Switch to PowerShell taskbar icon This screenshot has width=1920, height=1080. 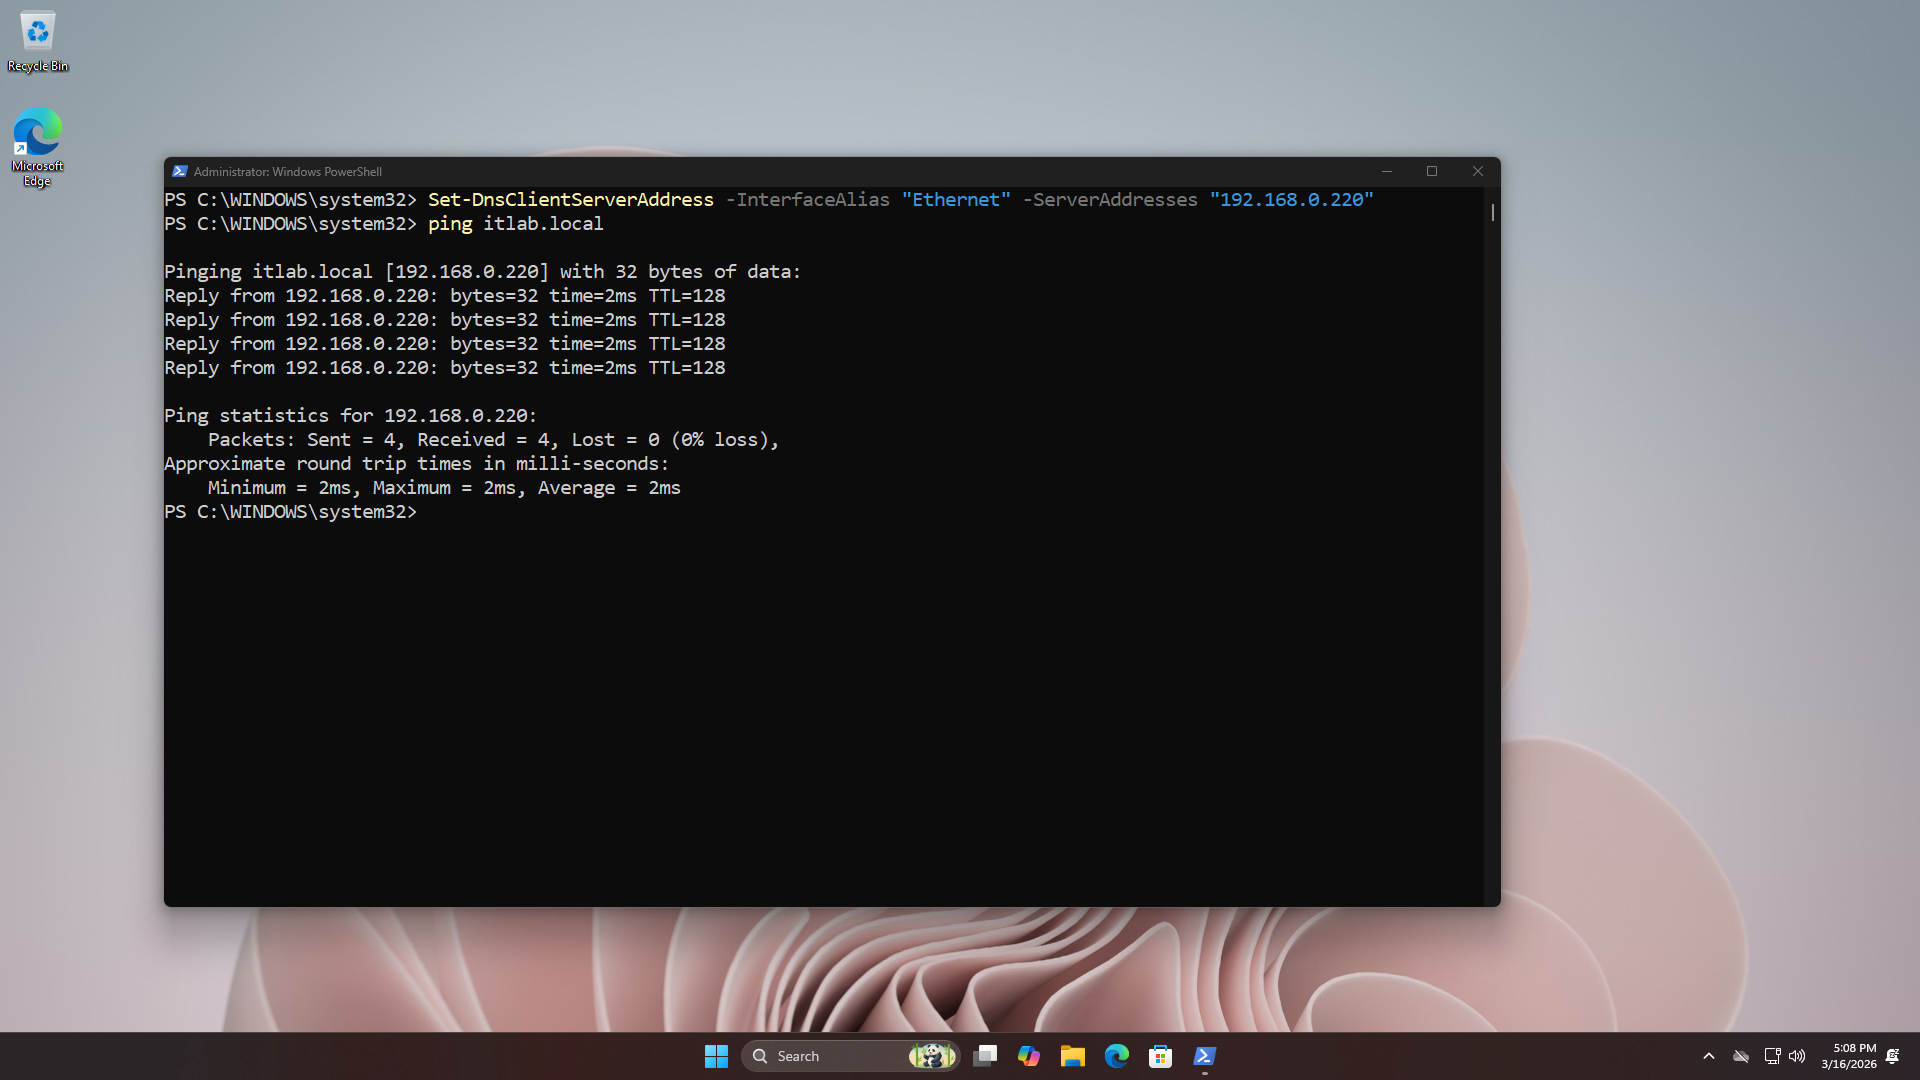(1205, 1056)
